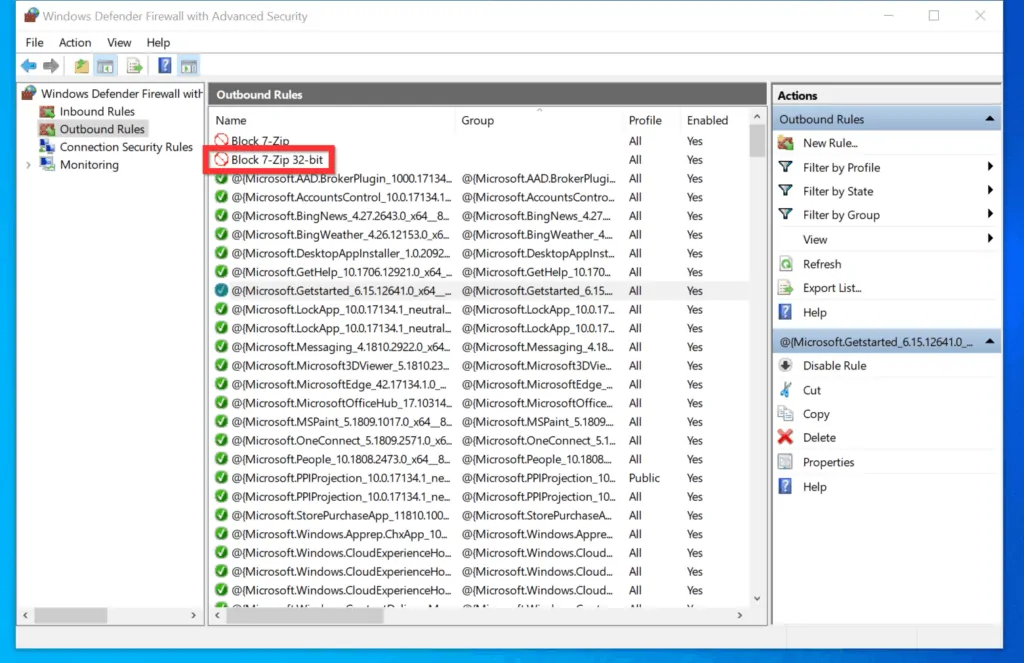The width and height of the screenshot is (1024, 663).
Task: Open the Action menu
Action: coord(75,42)
